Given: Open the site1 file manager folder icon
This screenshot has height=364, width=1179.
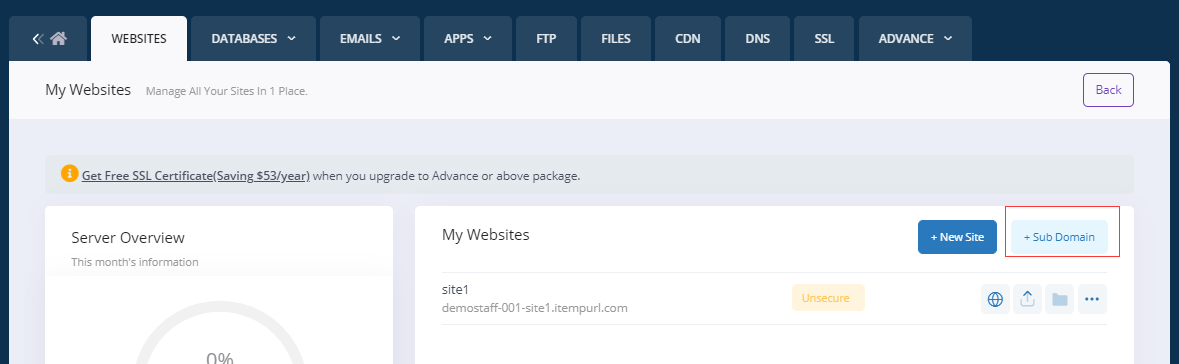Looking at the screenshot, I should 1059,299.
